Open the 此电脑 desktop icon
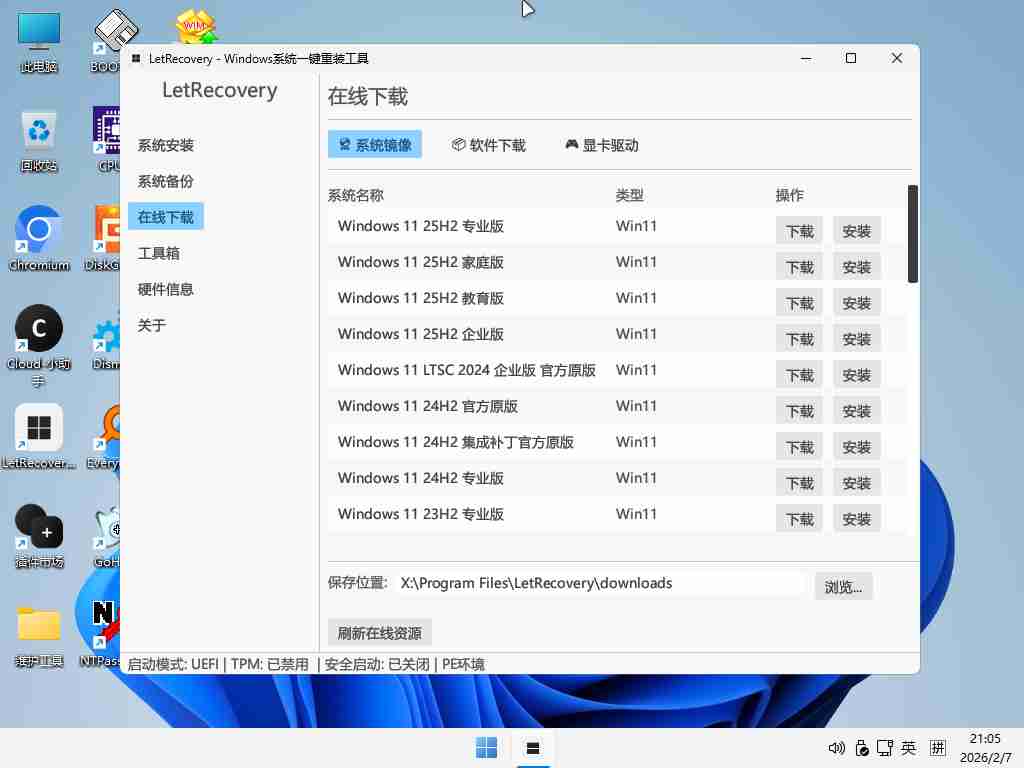1024x768 pixels. coord(39,41)
